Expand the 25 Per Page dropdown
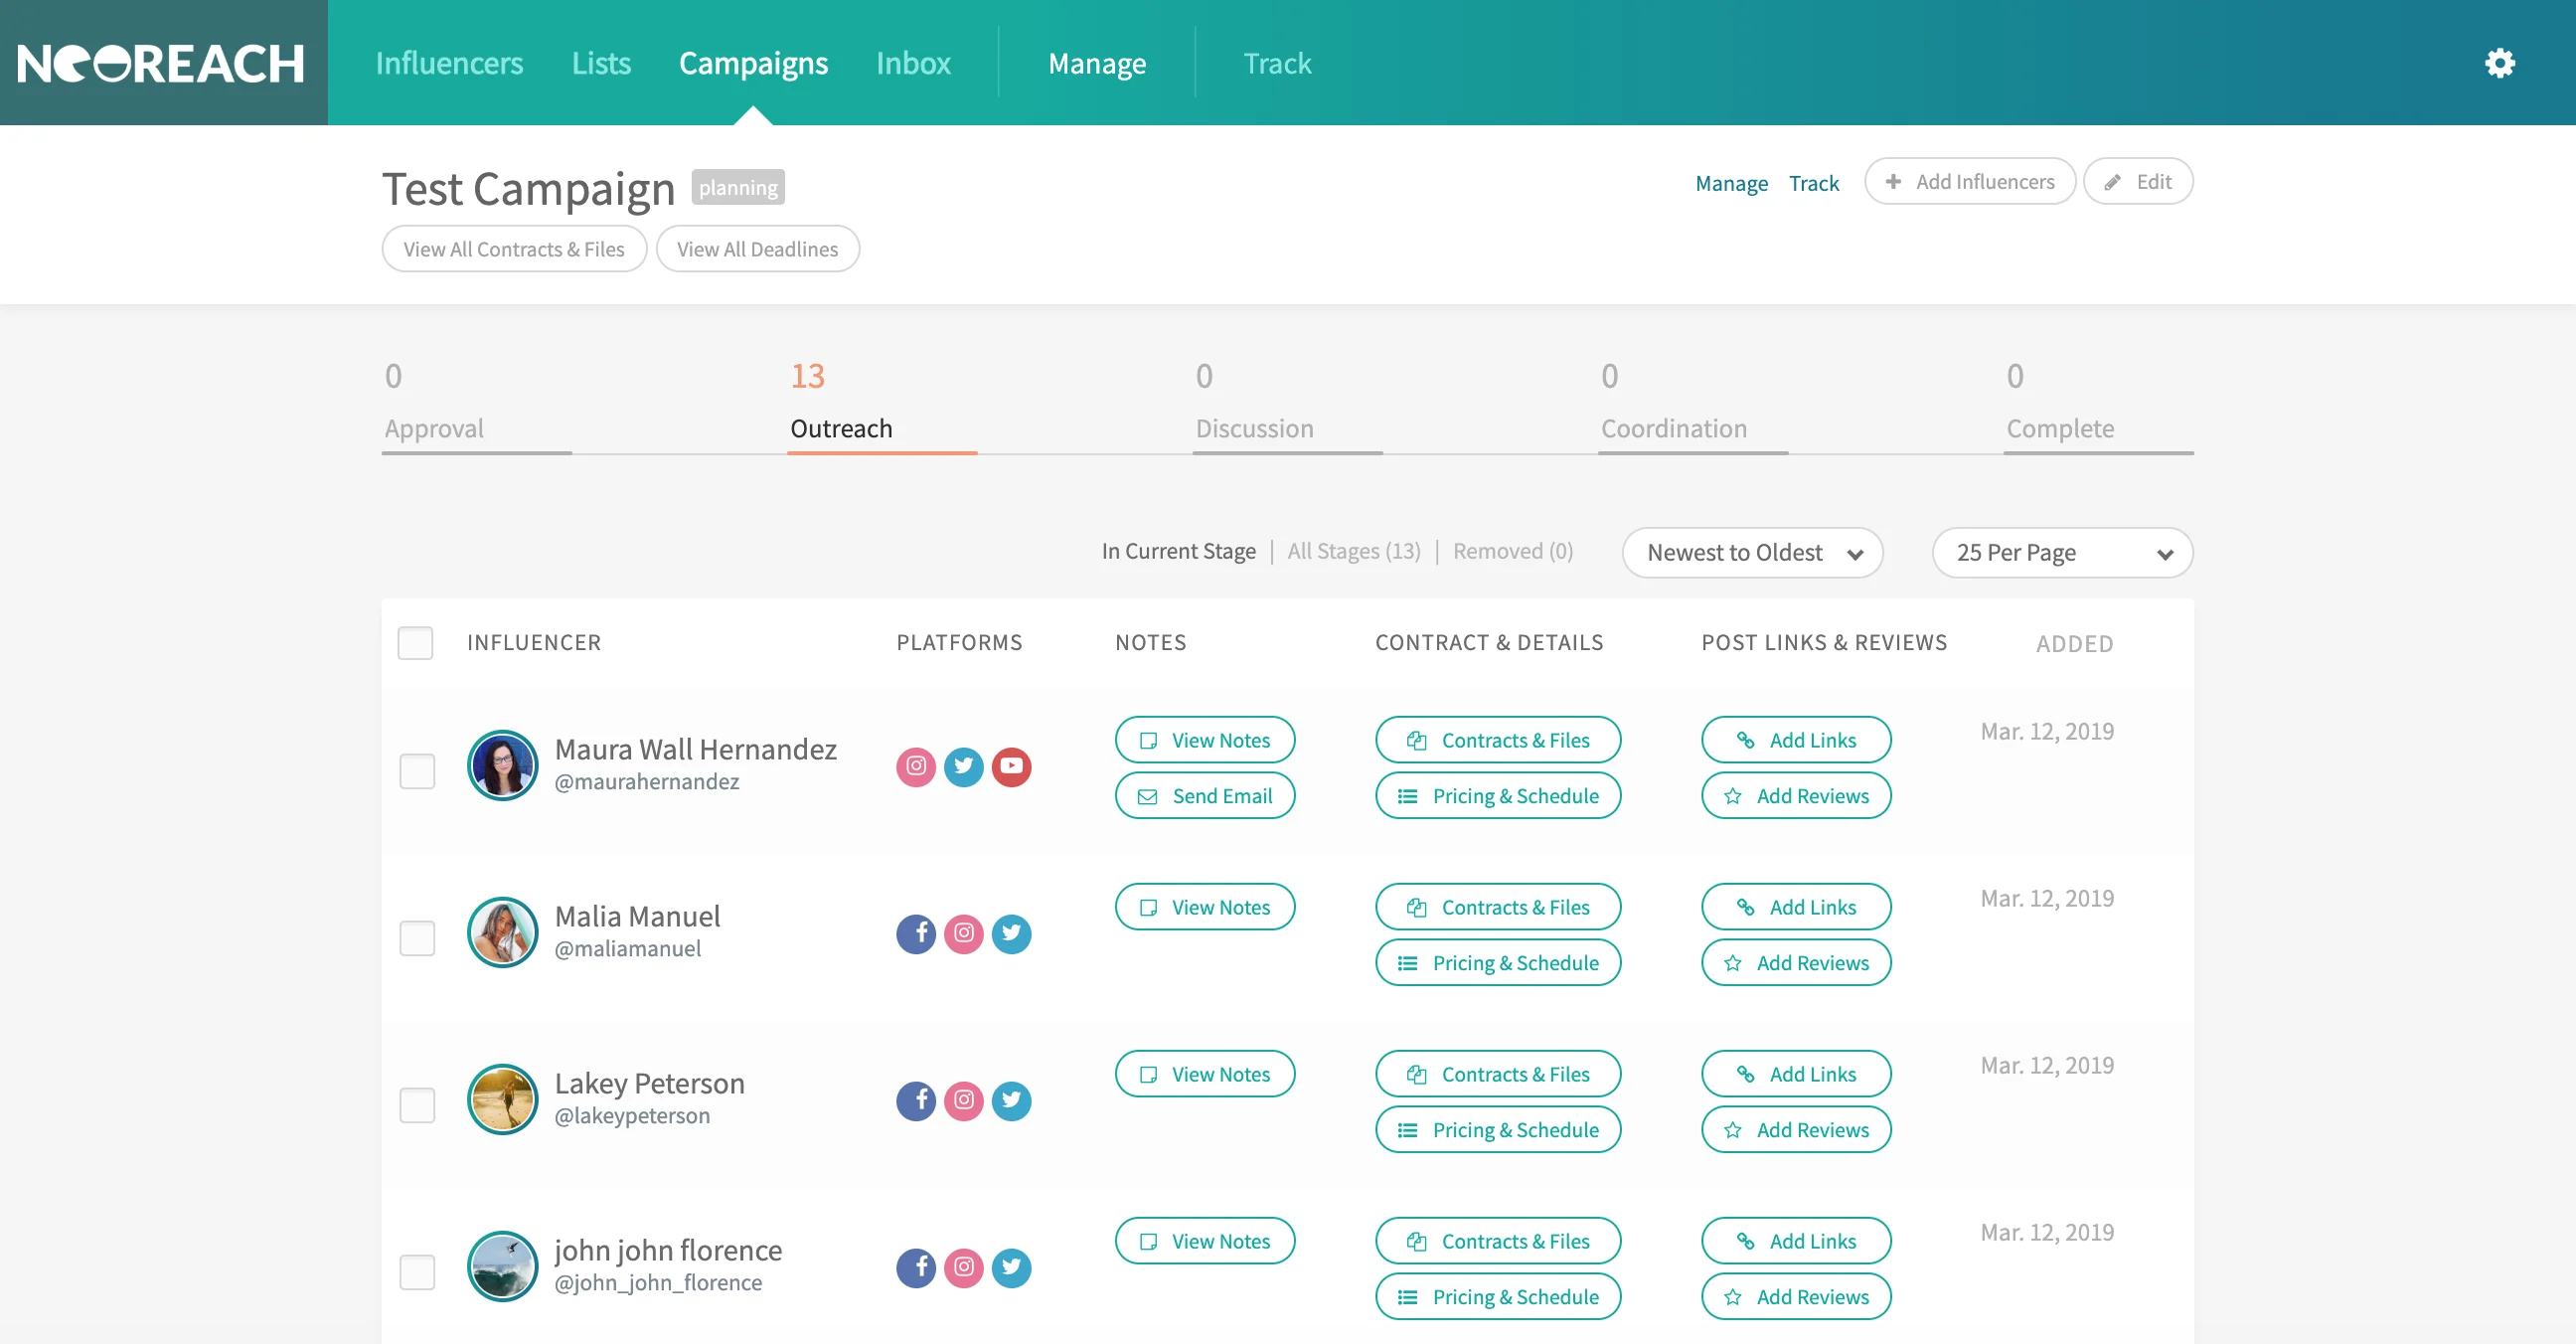 (x=2062, y=553)
